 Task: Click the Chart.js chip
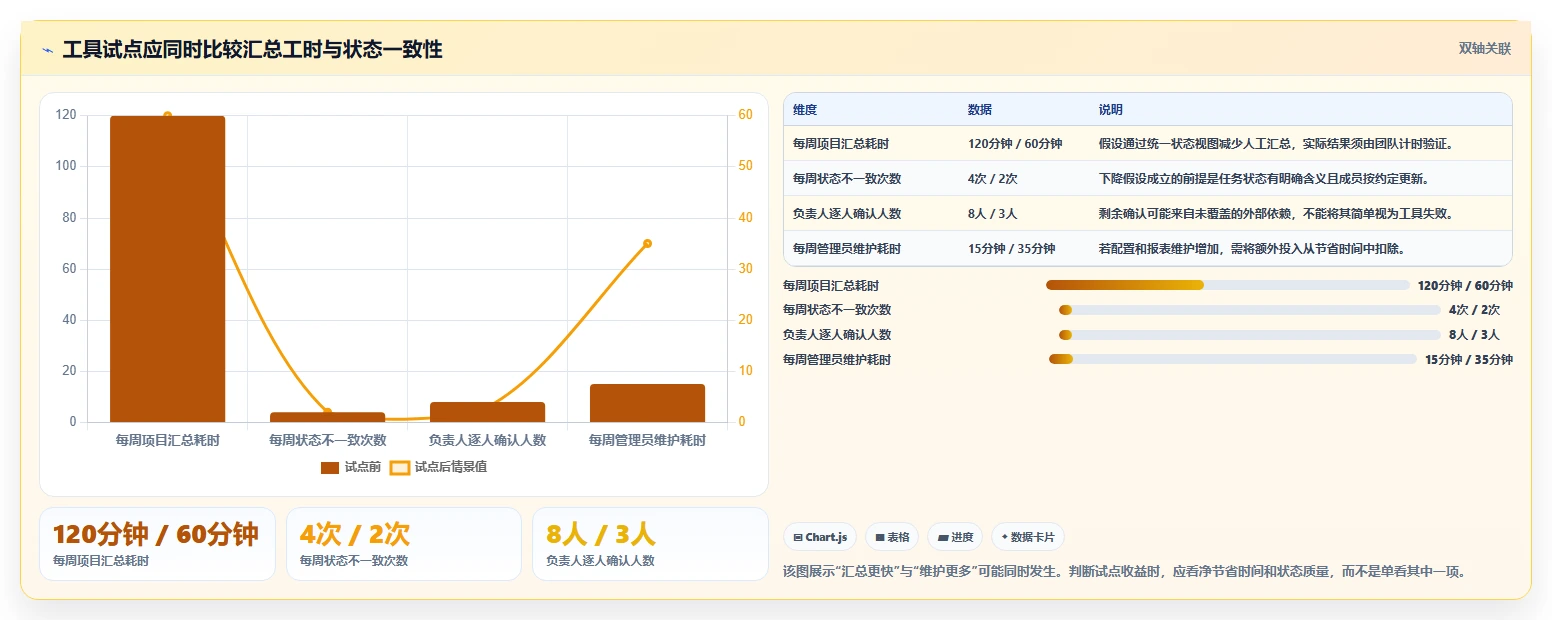coord(820,537)
